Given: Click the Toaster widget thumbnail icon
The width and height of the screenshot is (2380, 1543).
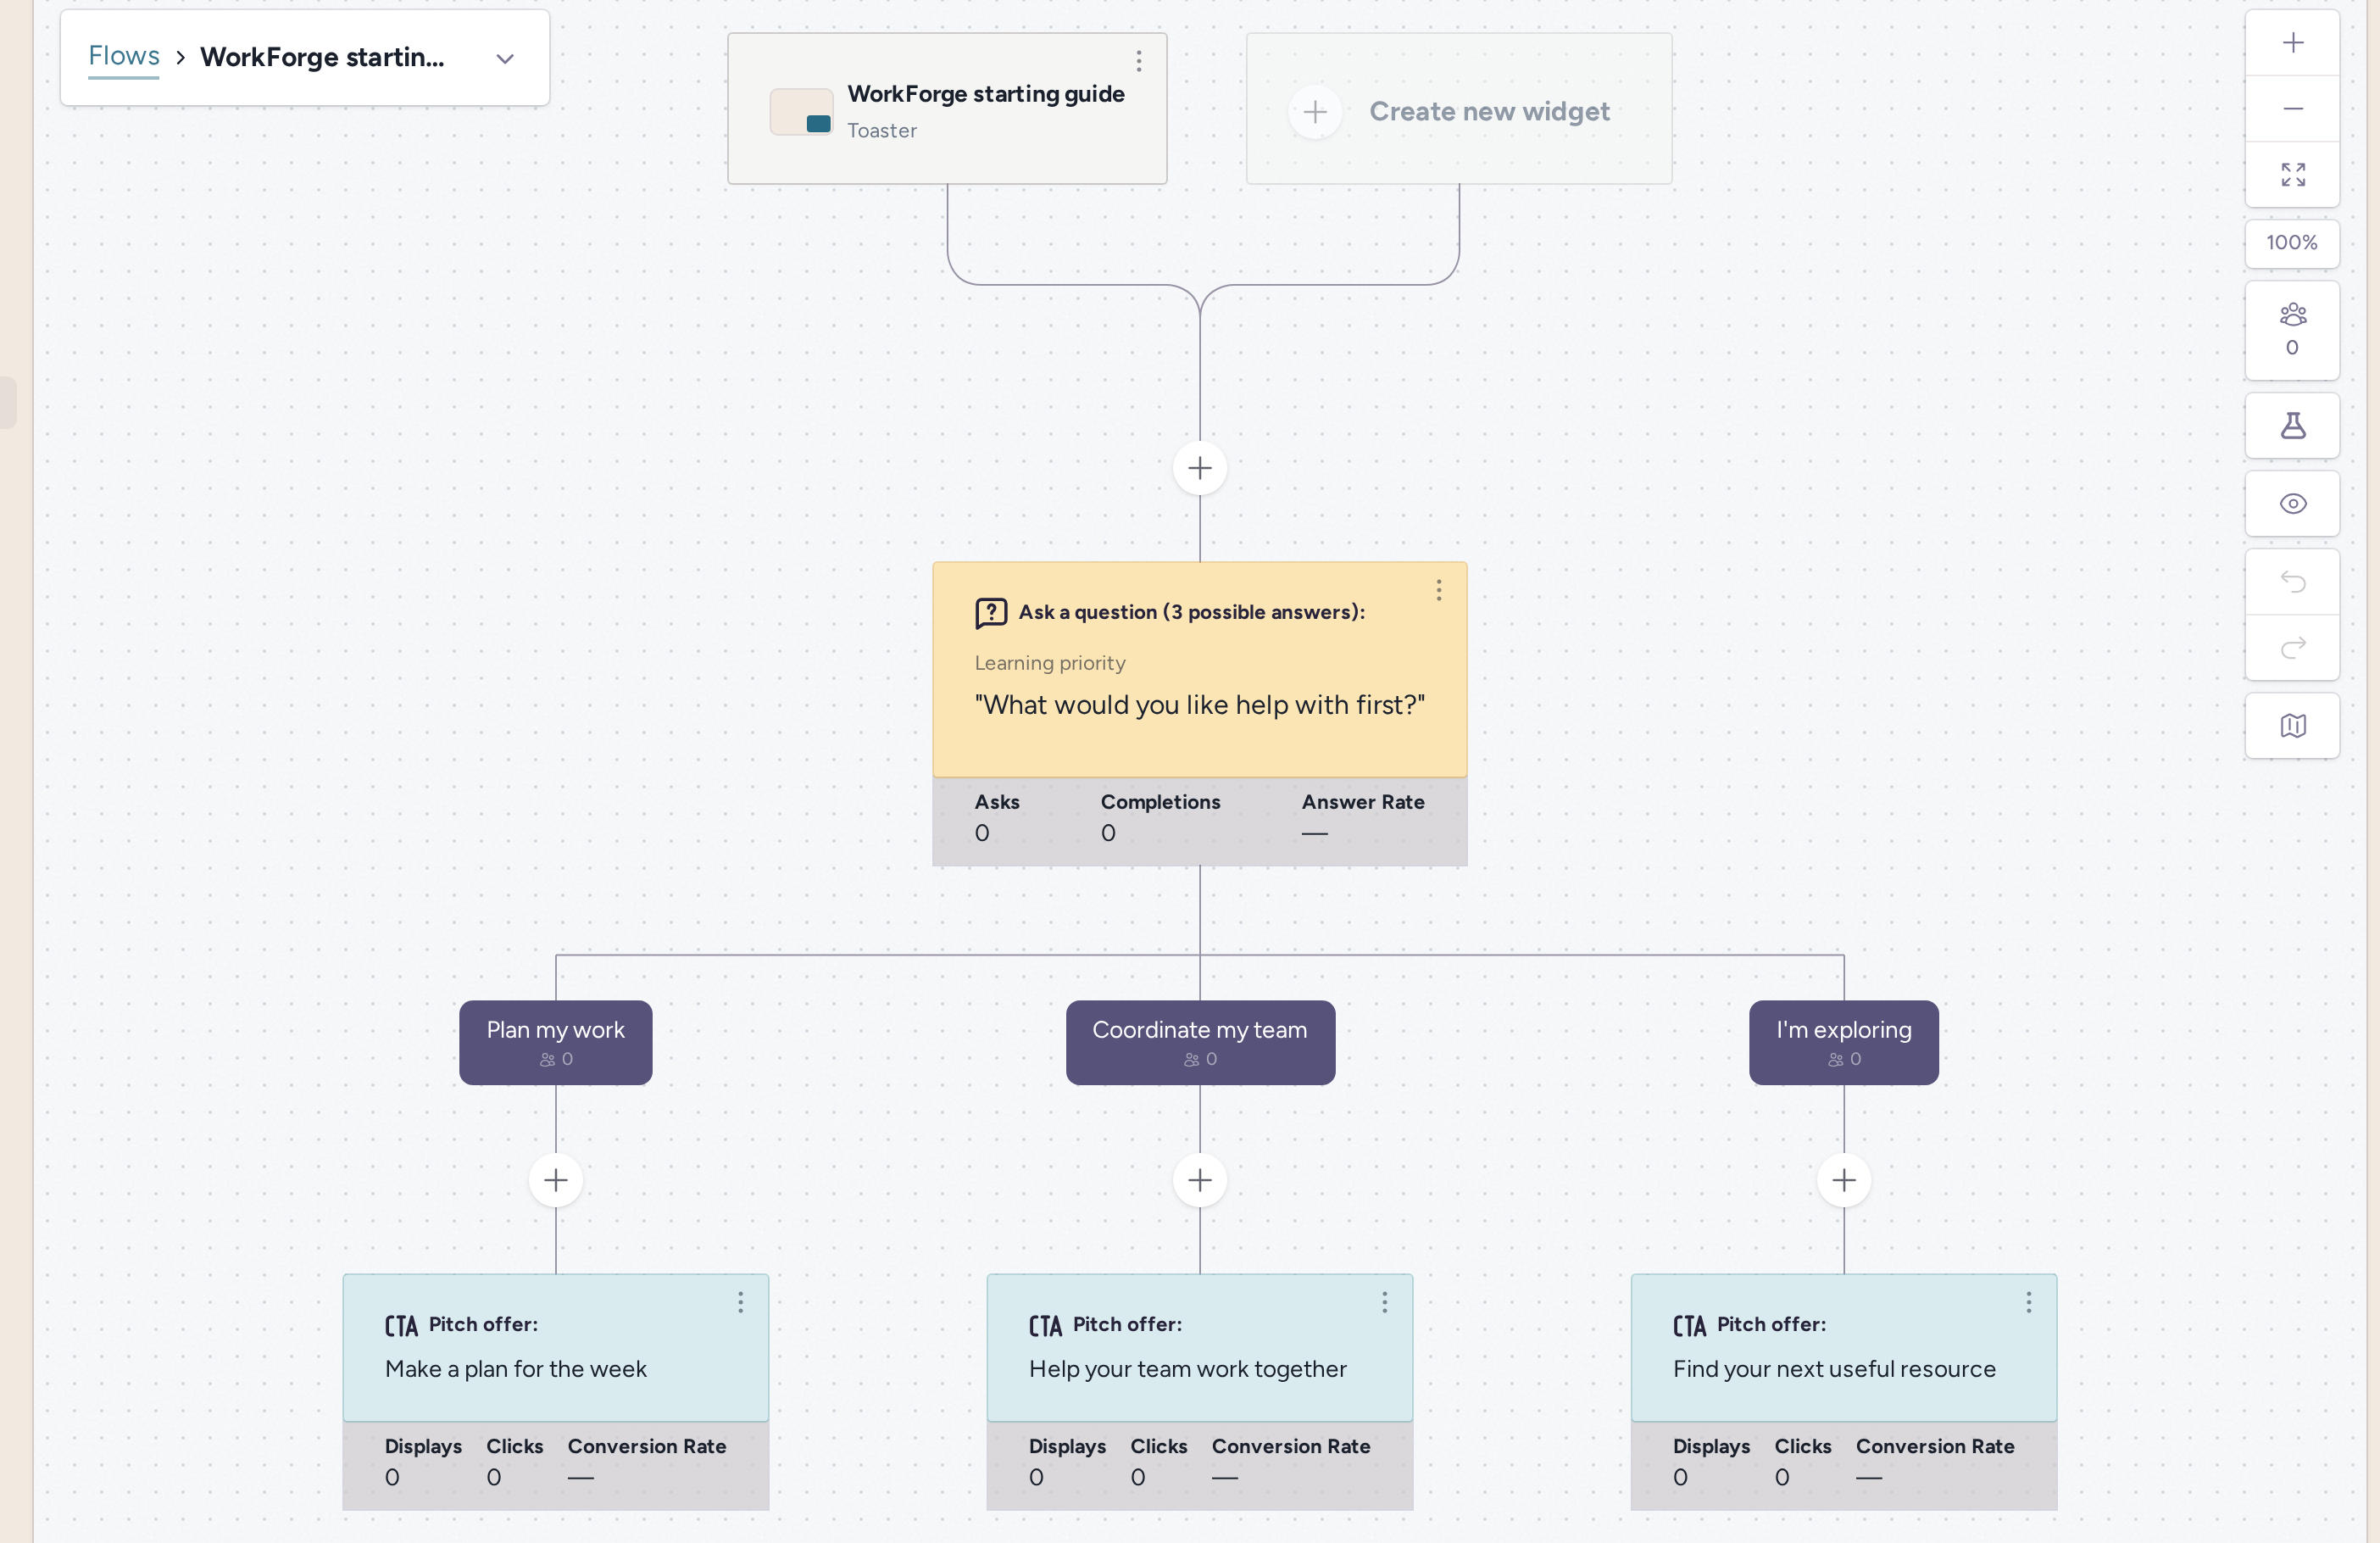Looking at the screenshot, I should click(801, 111).
